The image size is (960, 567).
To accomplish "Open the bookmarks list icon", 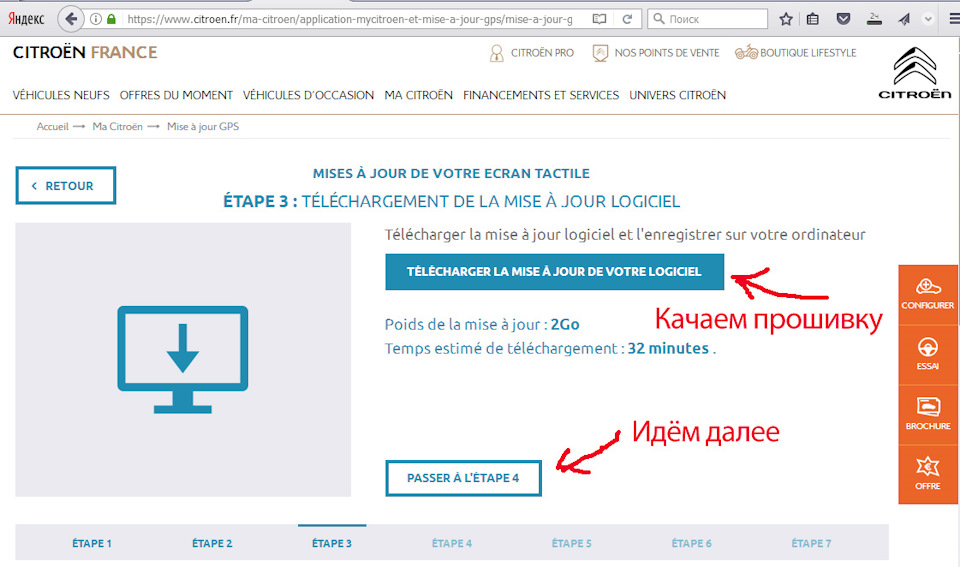I will (x=812, y=19).
